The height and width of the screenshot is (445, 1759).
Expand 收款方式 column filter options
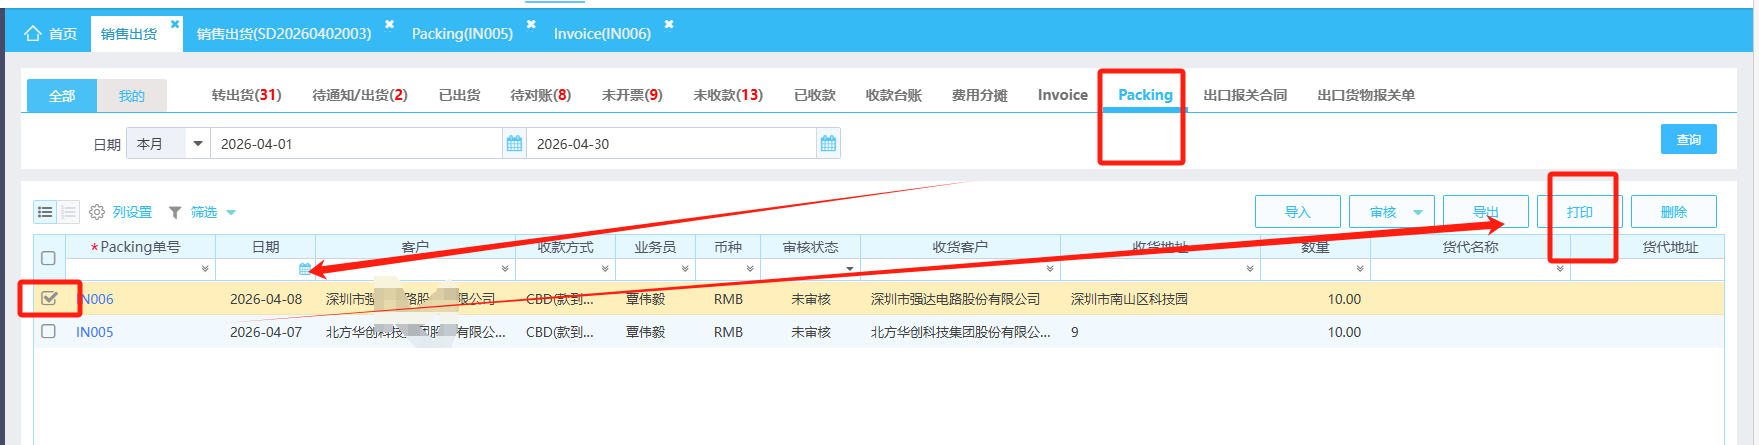[x=605, y=269]
